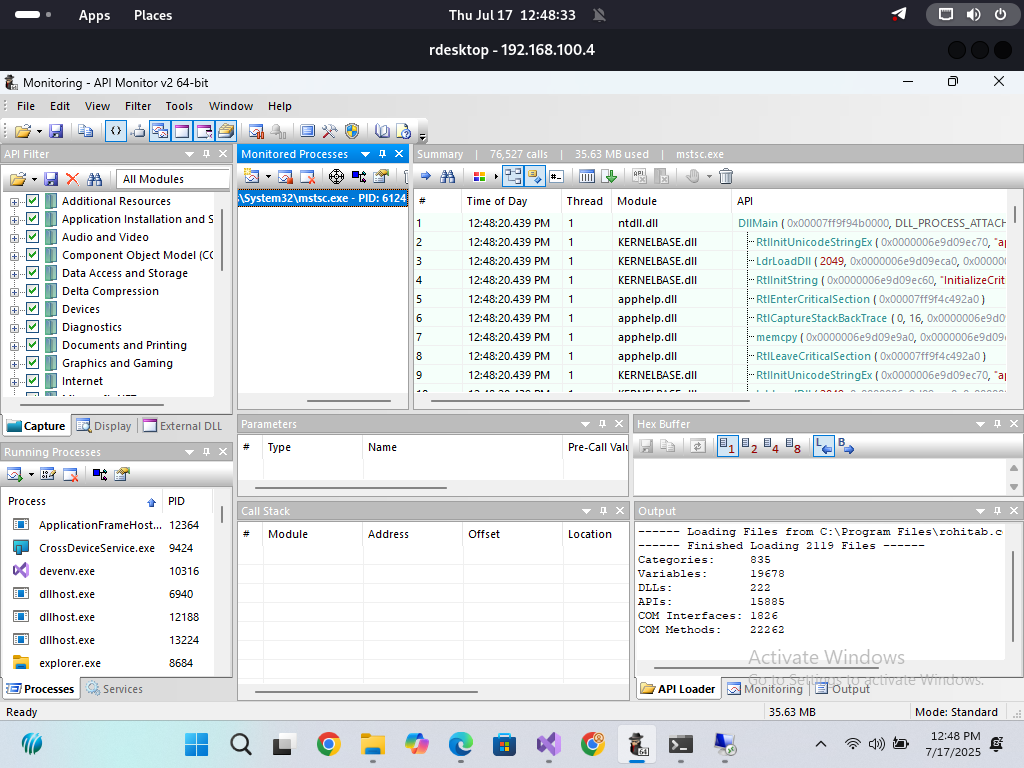Open the All Modules dropdown
The image size is (1024, 768).
tap(170, 179)
